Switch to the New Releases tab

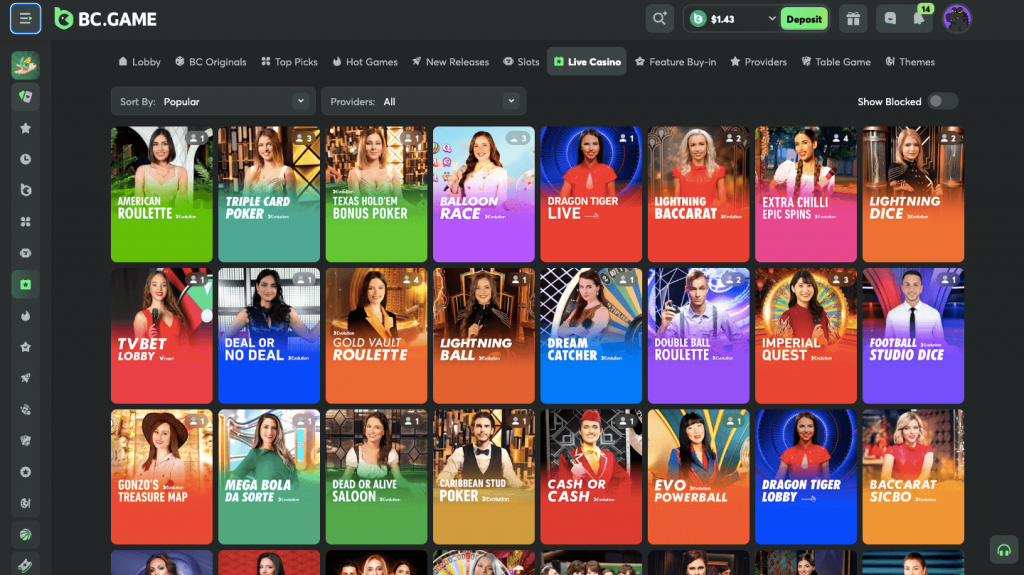pyautogui.click(x=451, y=61)
